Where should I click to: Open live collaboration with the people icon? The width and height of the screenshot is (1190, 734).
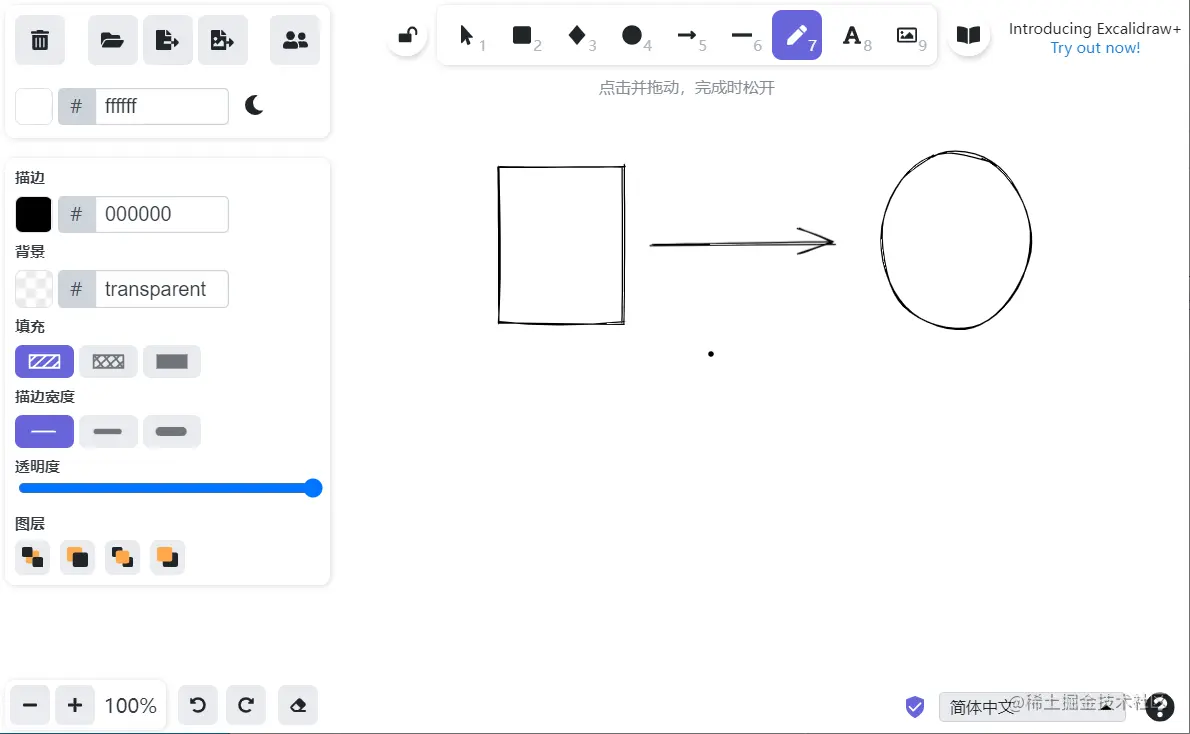point(295,40)
